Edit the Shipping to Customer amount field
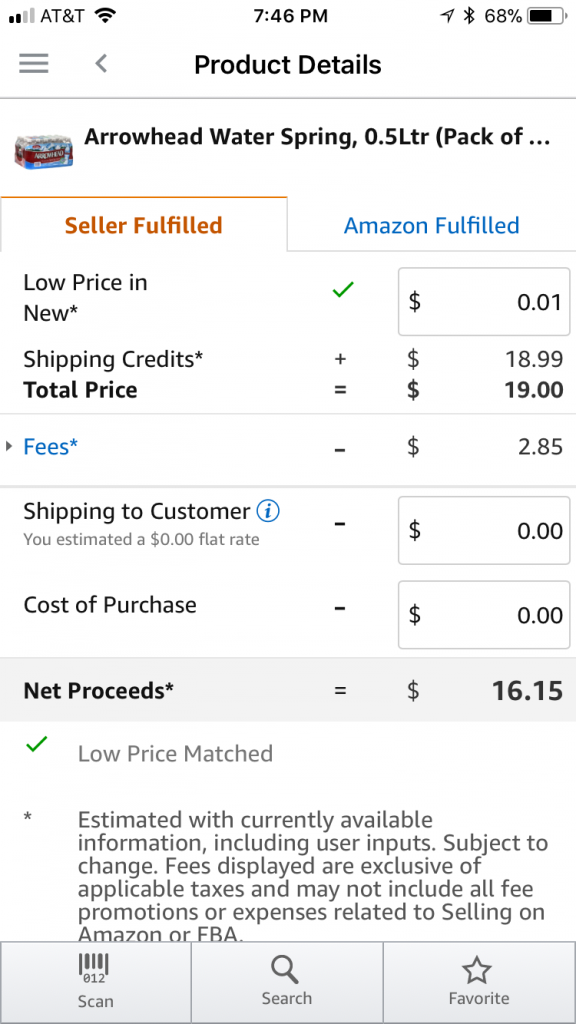The width and height of the screenshot is (576, 1024). pos(484,530)
